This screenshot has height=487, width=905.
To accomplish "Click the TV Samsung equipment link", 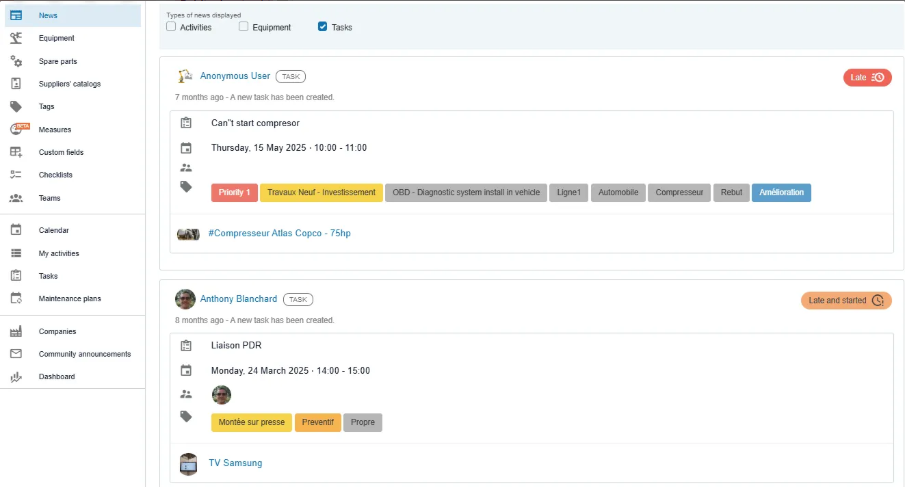I will click(235, 464).
